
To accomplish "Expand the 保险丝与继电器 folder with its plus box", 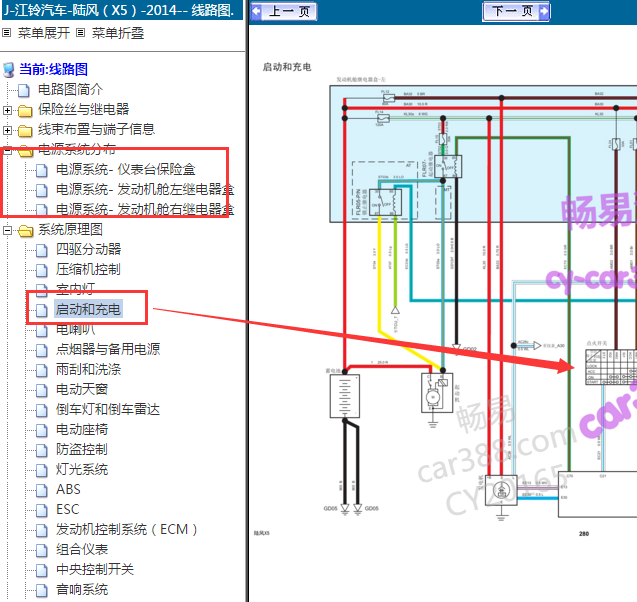I will pos(7,110).
